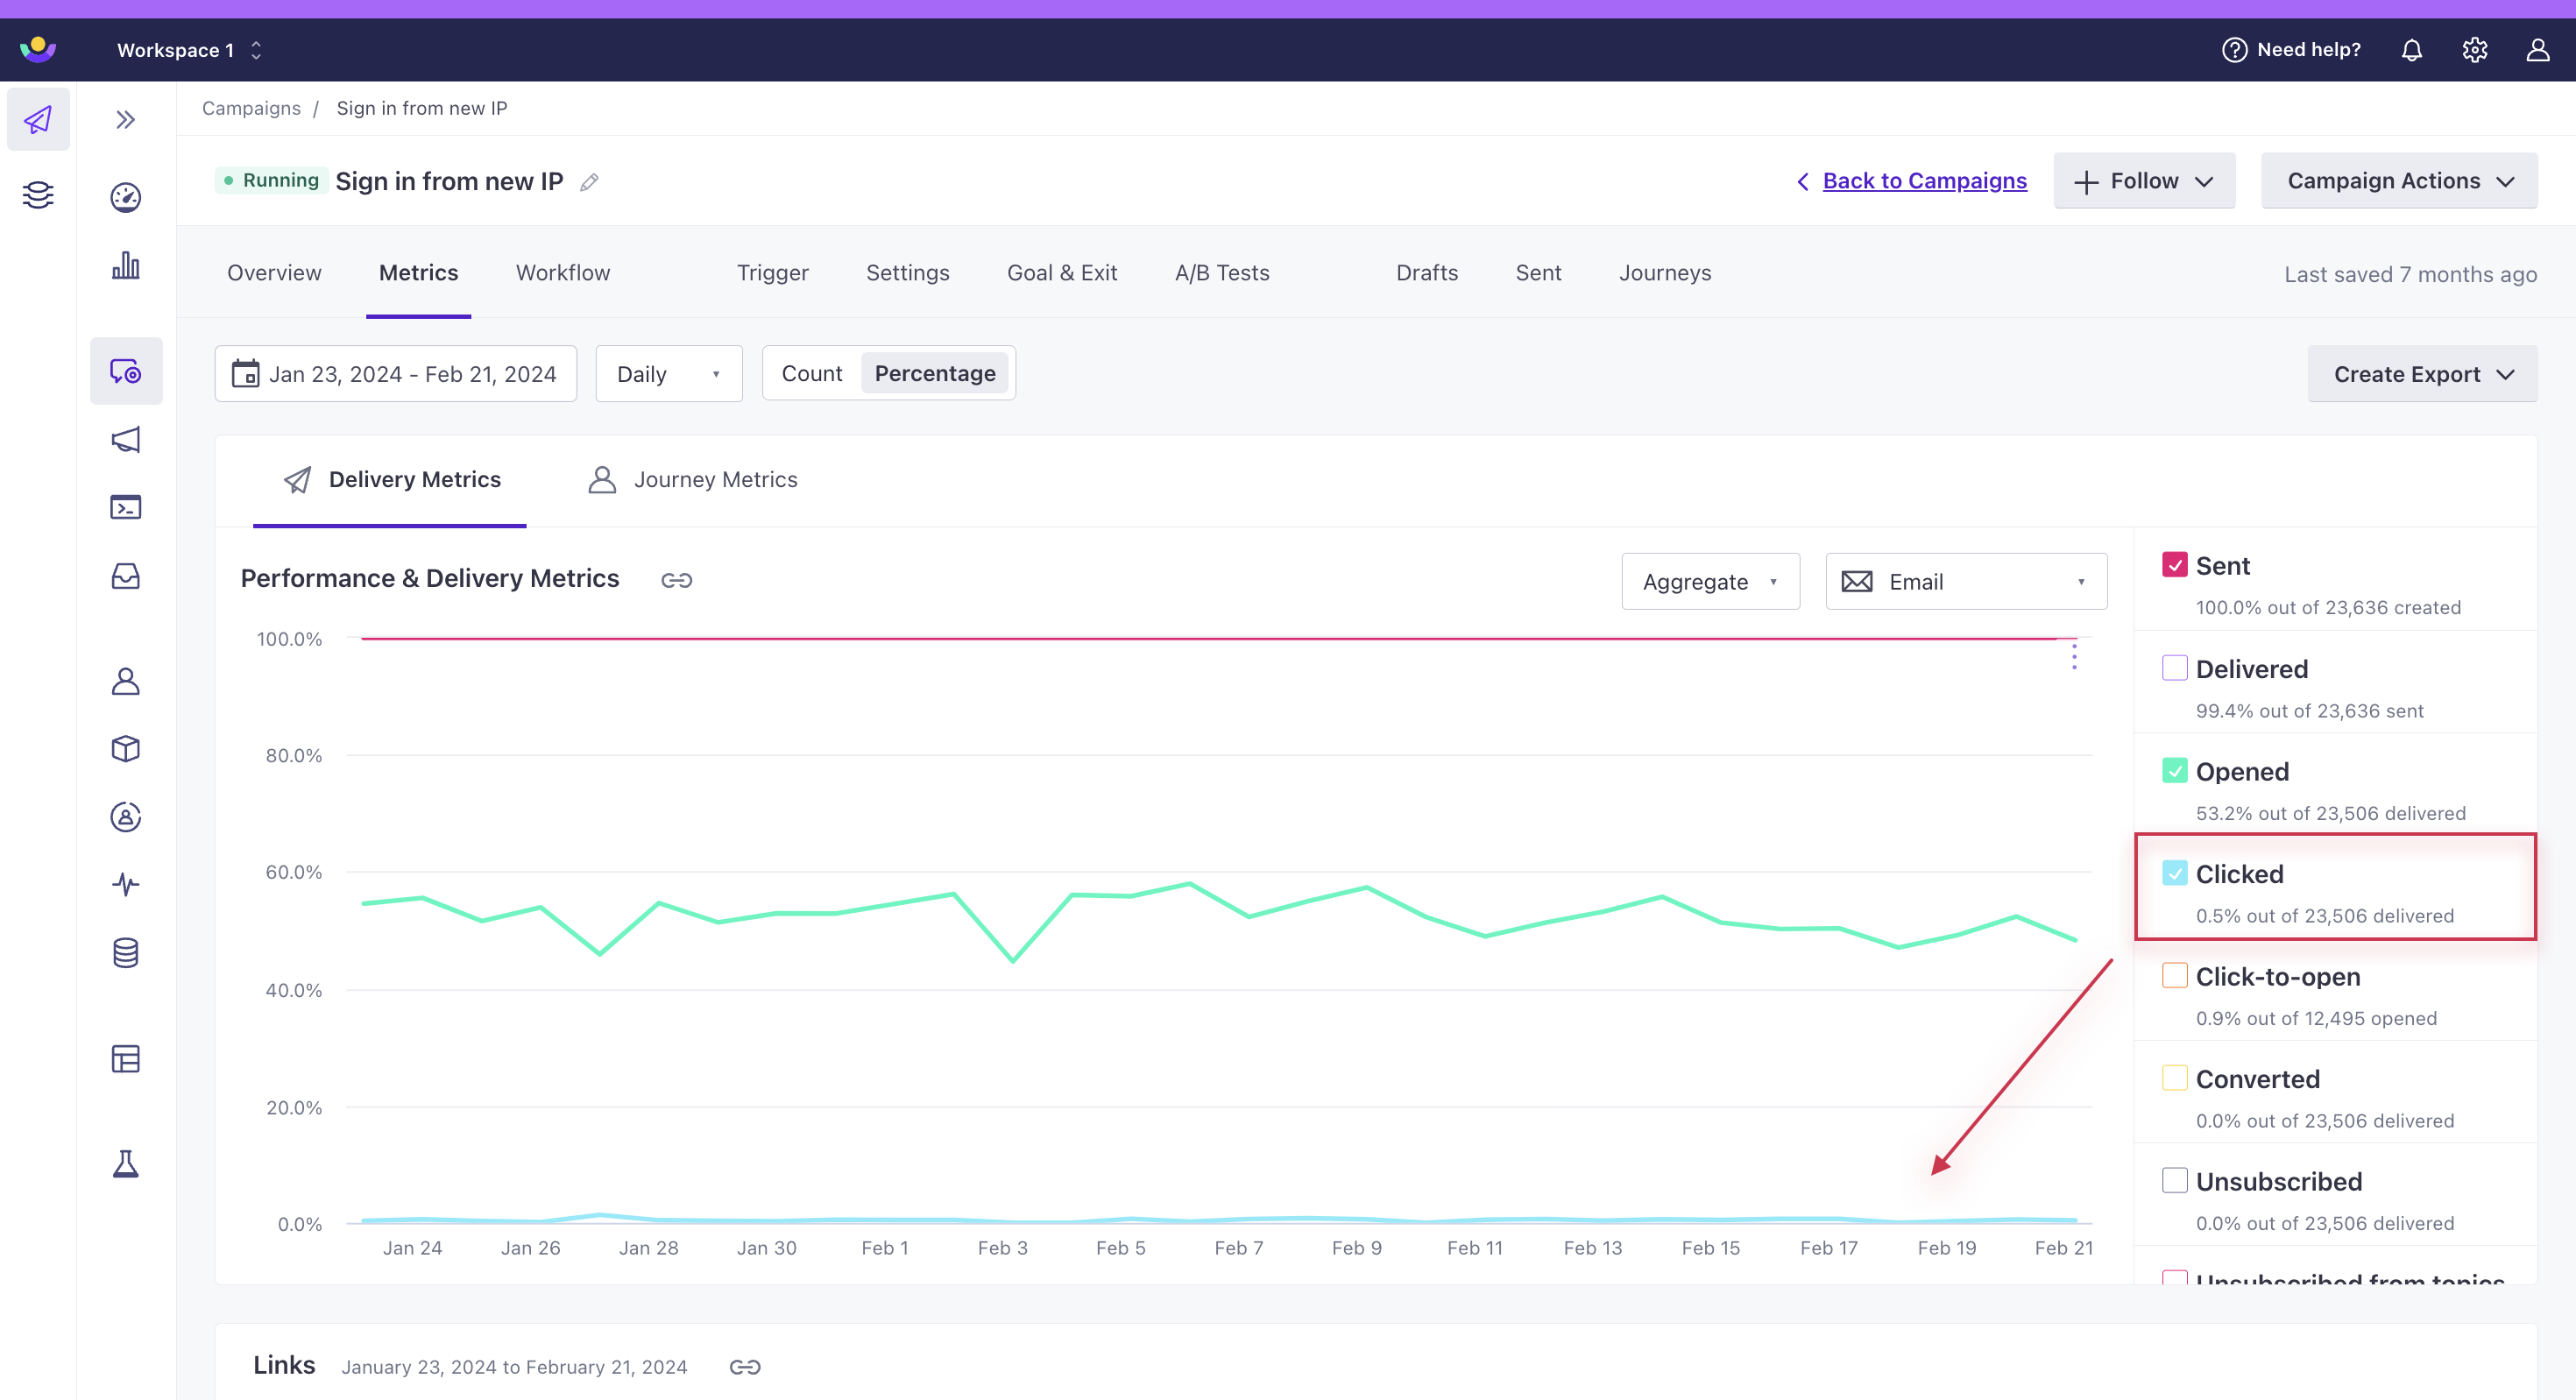Viewport: 2576px width, 1400px height.
Task: Open the activity pulse sidebar icon
Action: pyautogui.click(x=125, y=885)
